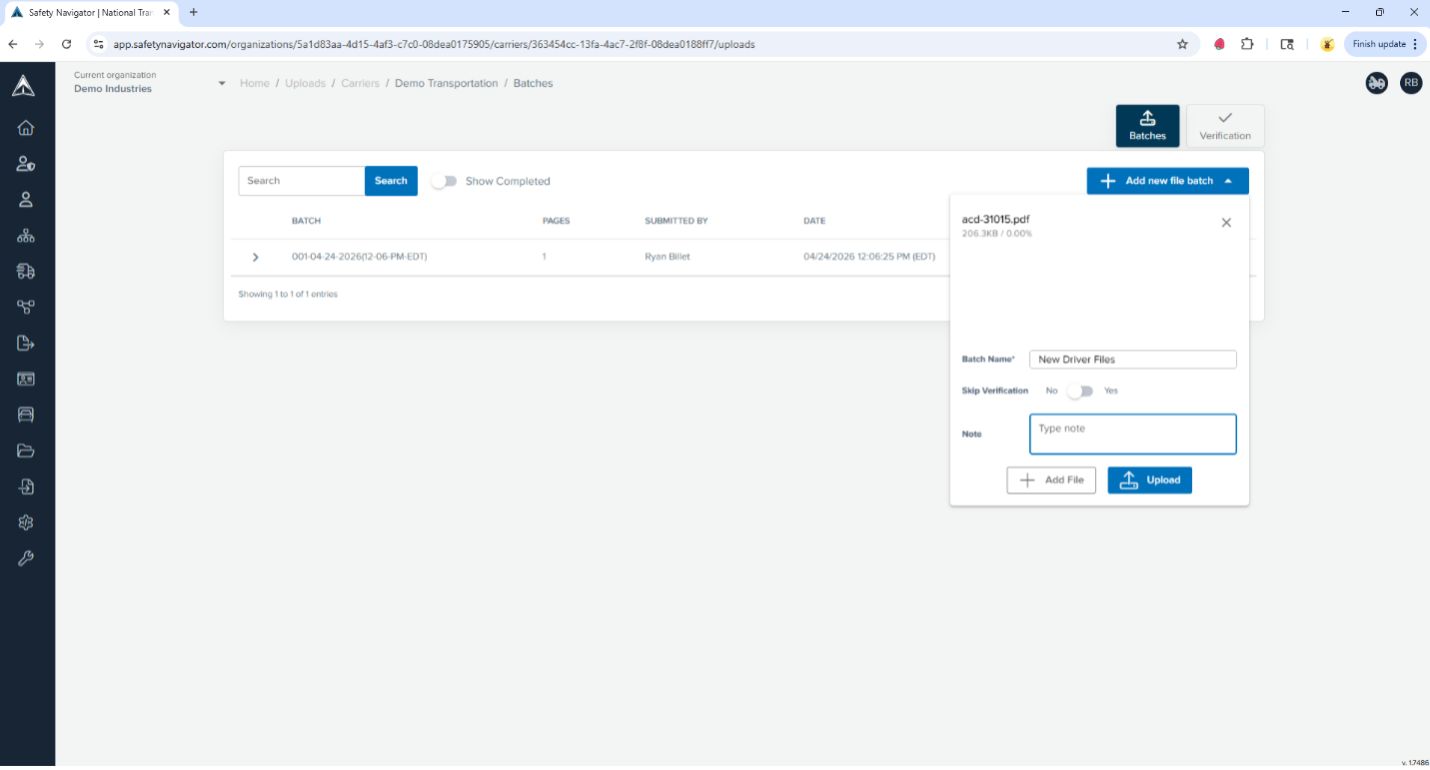1430x770 pixels.
Task: Toggle Skip Verification switch
Action: 1080,391
